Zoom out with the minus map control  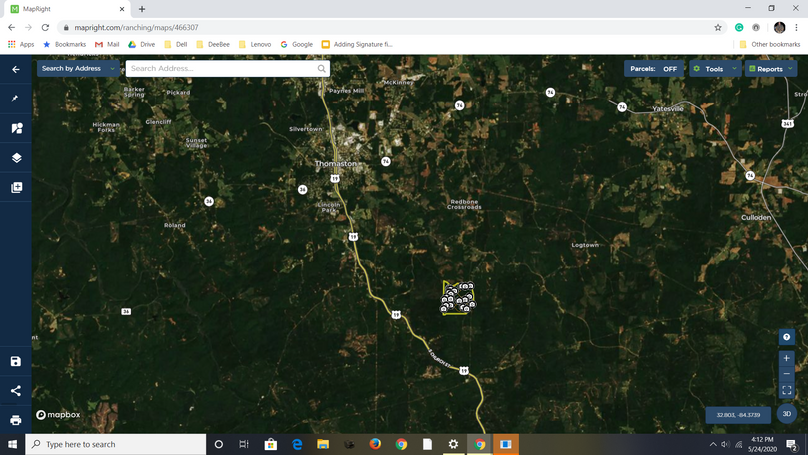pos(786,374)
